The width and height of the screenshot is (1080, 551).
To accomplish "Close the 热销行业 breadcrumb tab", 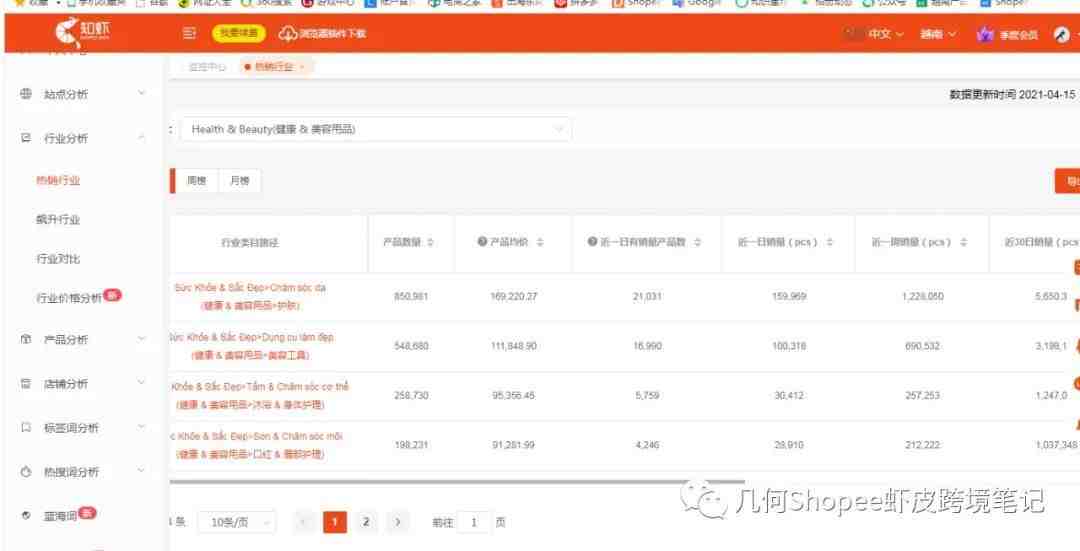I will click(302, 67).
